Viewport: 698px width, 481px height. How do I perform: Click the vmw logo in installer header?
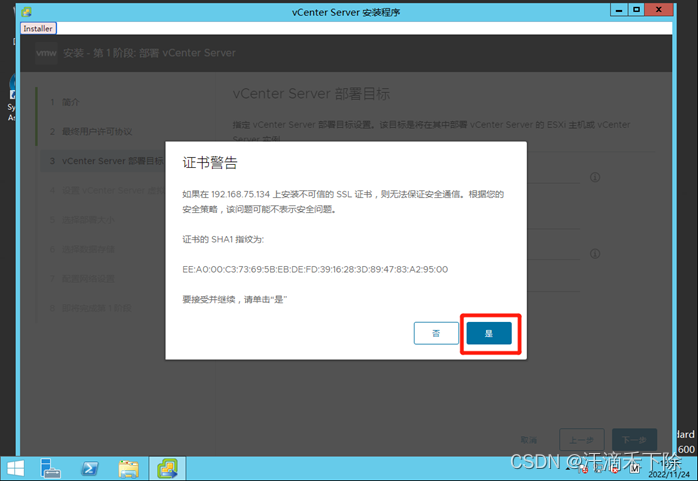click(46, 53)
